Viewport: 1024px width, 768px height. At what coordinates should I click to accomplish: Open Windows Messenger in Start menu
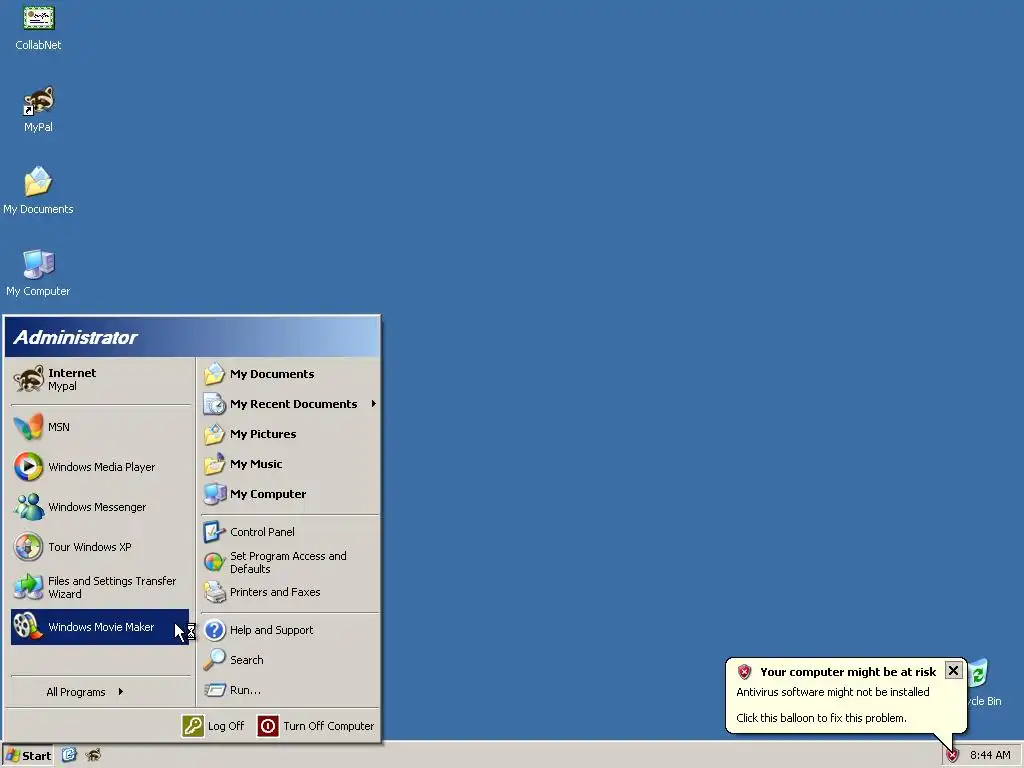click(x=100, y=507)
